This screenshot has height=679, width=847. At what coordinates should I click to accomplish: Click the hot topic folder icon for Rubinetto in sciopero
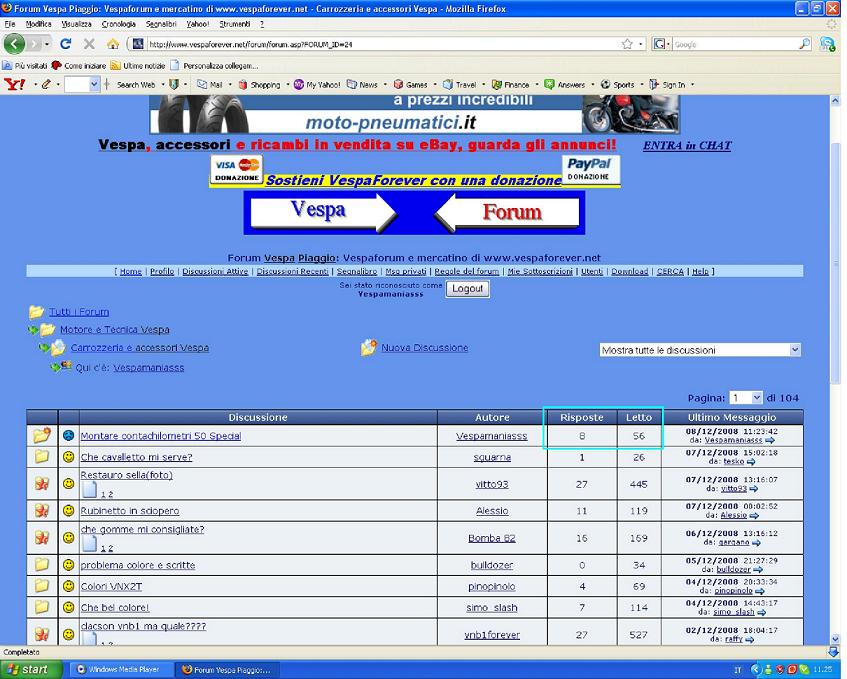[x=42, y=510]
